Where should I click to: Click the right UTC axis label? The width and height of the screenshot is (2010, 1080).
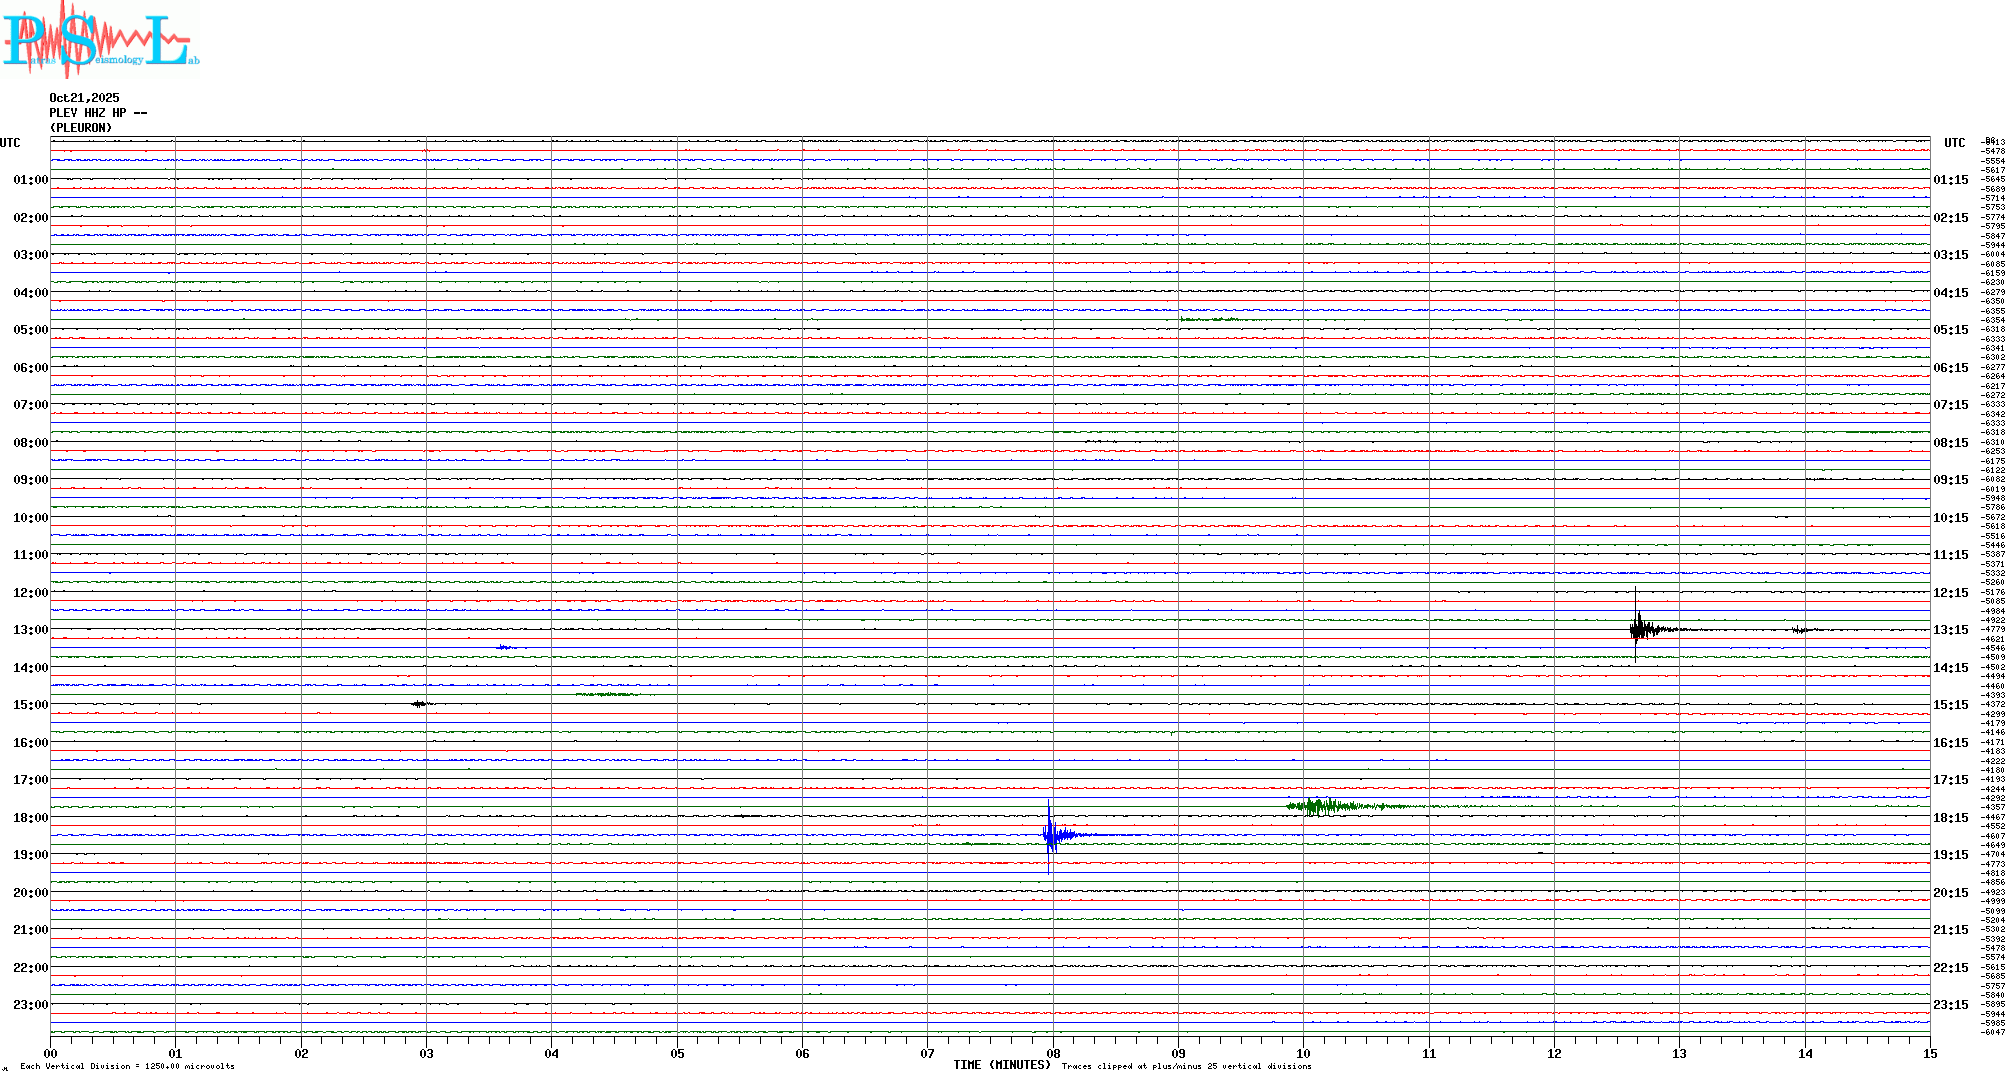tap(1954, 143)
